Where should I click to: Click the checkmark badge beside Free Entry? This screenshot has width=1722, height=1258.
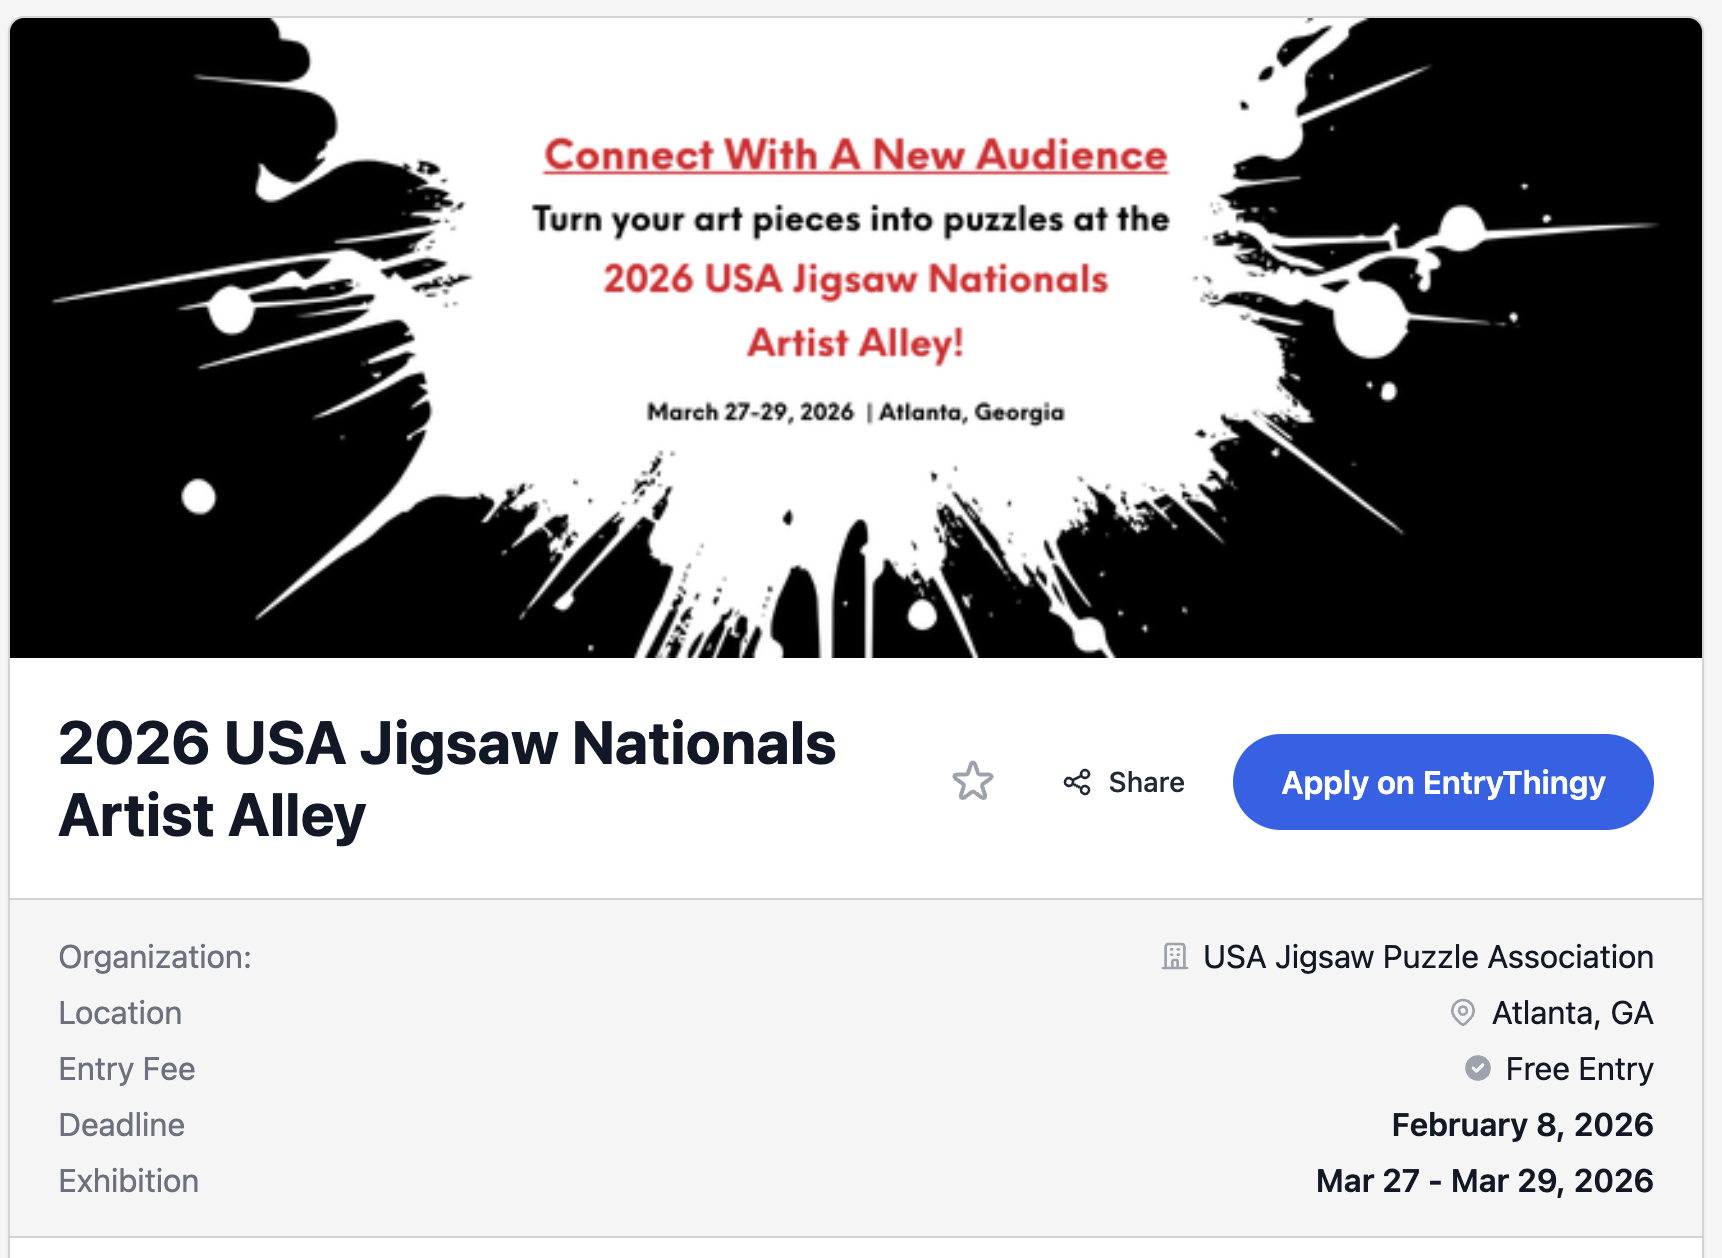[1477, 1069]
